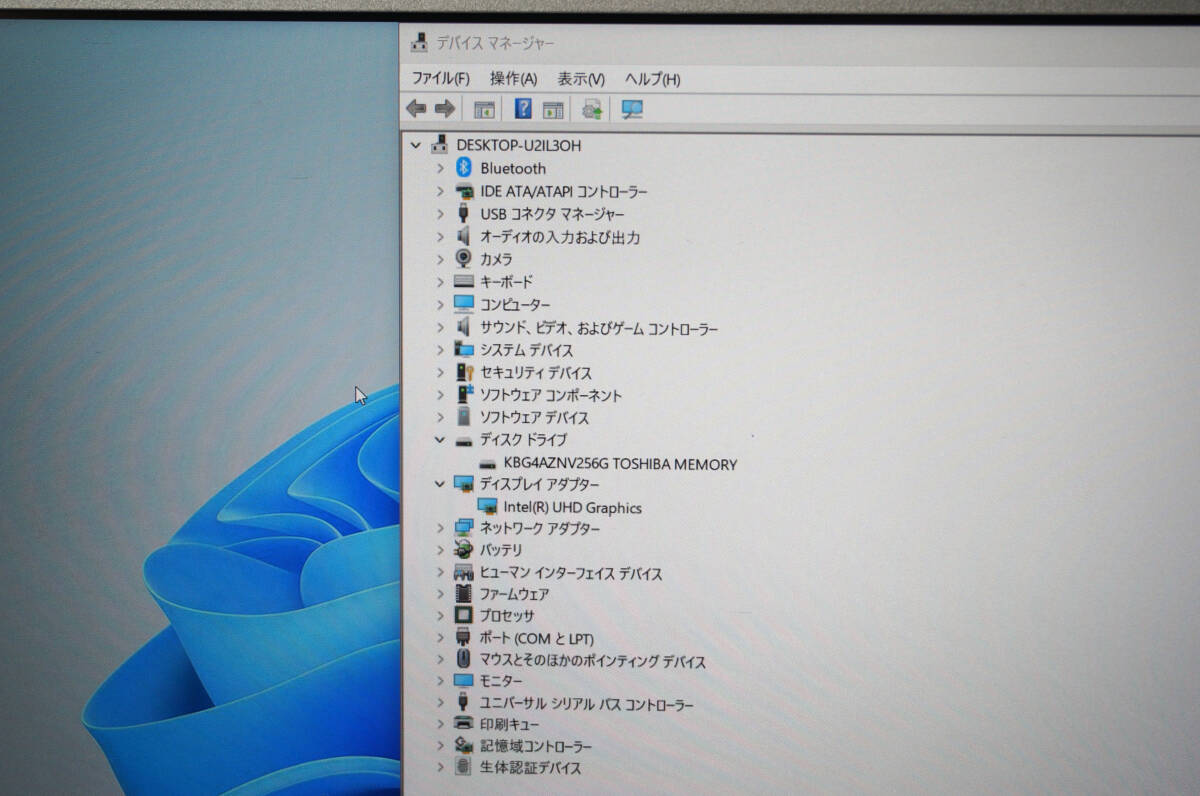The image size is (1200, 796).
Task: Collapse the DESKTOP-U2IL3OH root node
Action: (416, 145)
